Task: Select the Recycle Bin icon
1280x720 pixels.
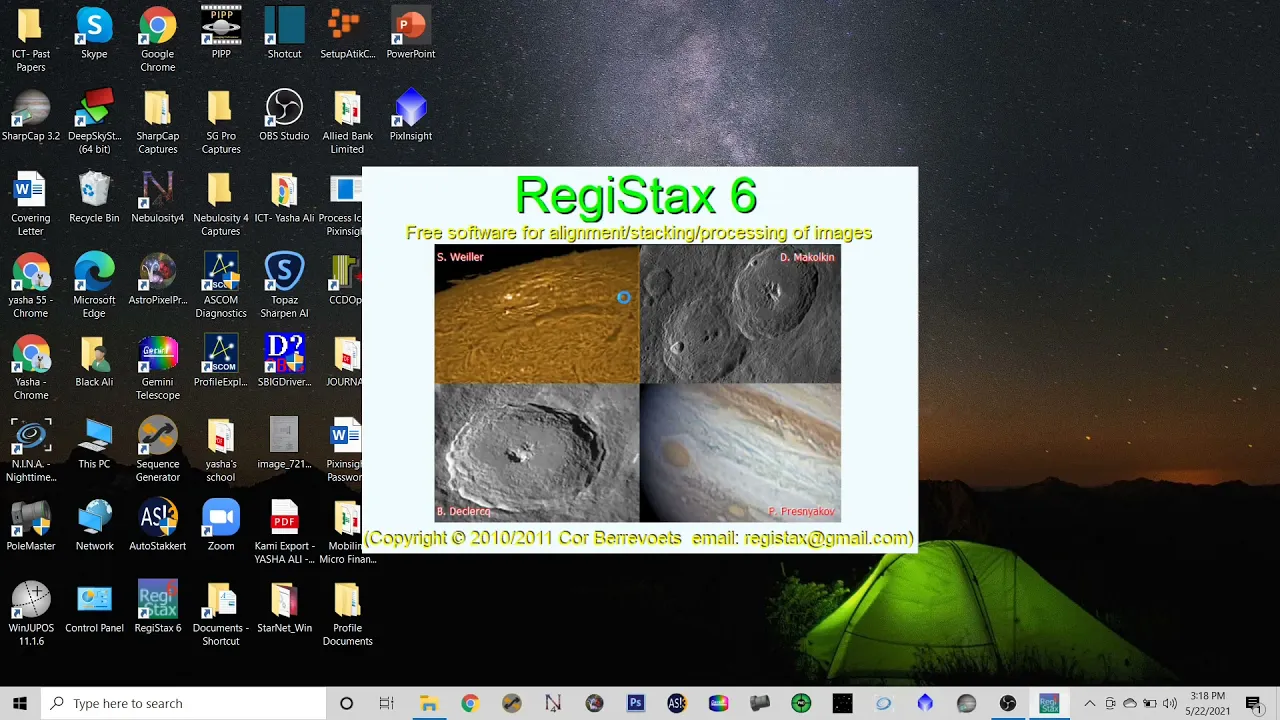Action: point(94,196)
